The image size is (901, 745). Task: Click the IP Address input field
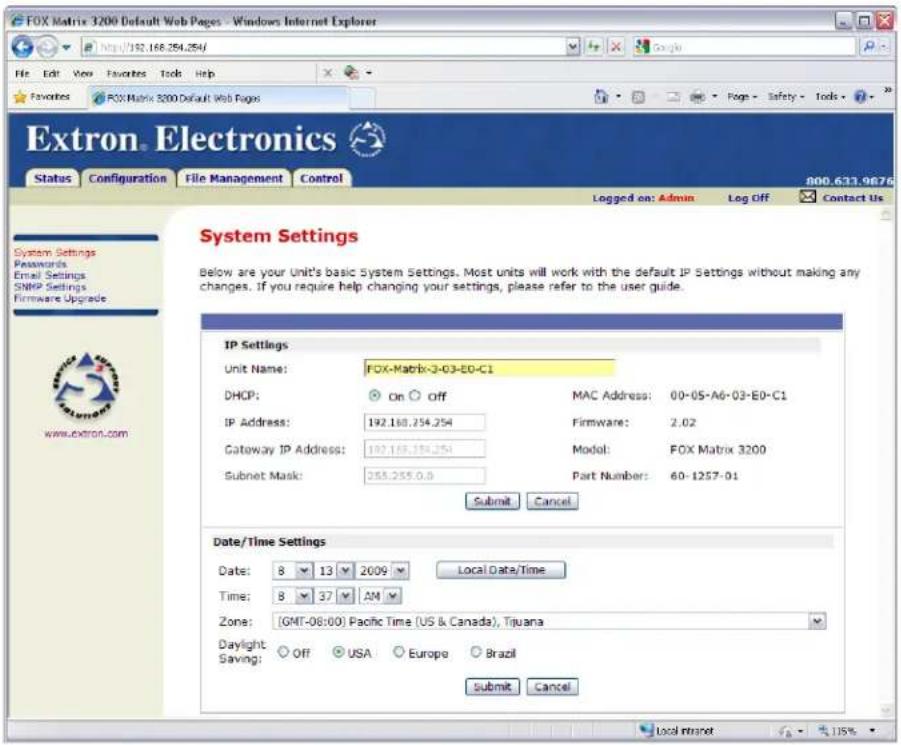(425, 422)
